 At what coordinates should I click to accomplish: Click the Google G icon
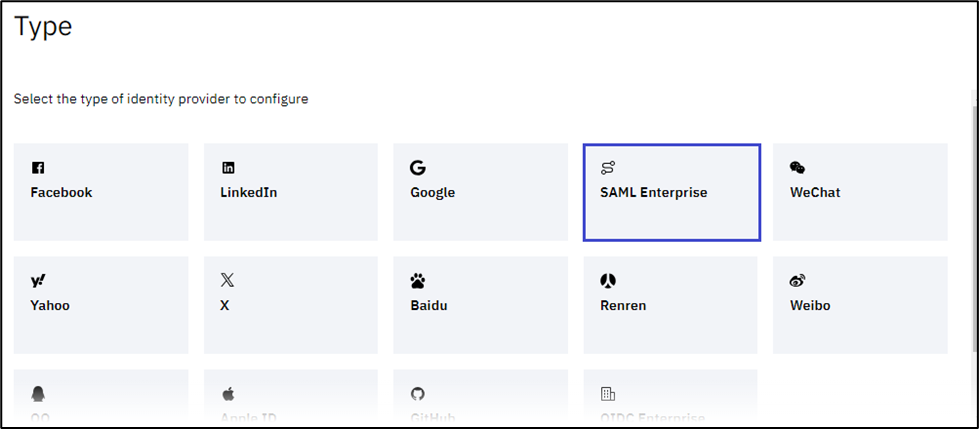417,168
